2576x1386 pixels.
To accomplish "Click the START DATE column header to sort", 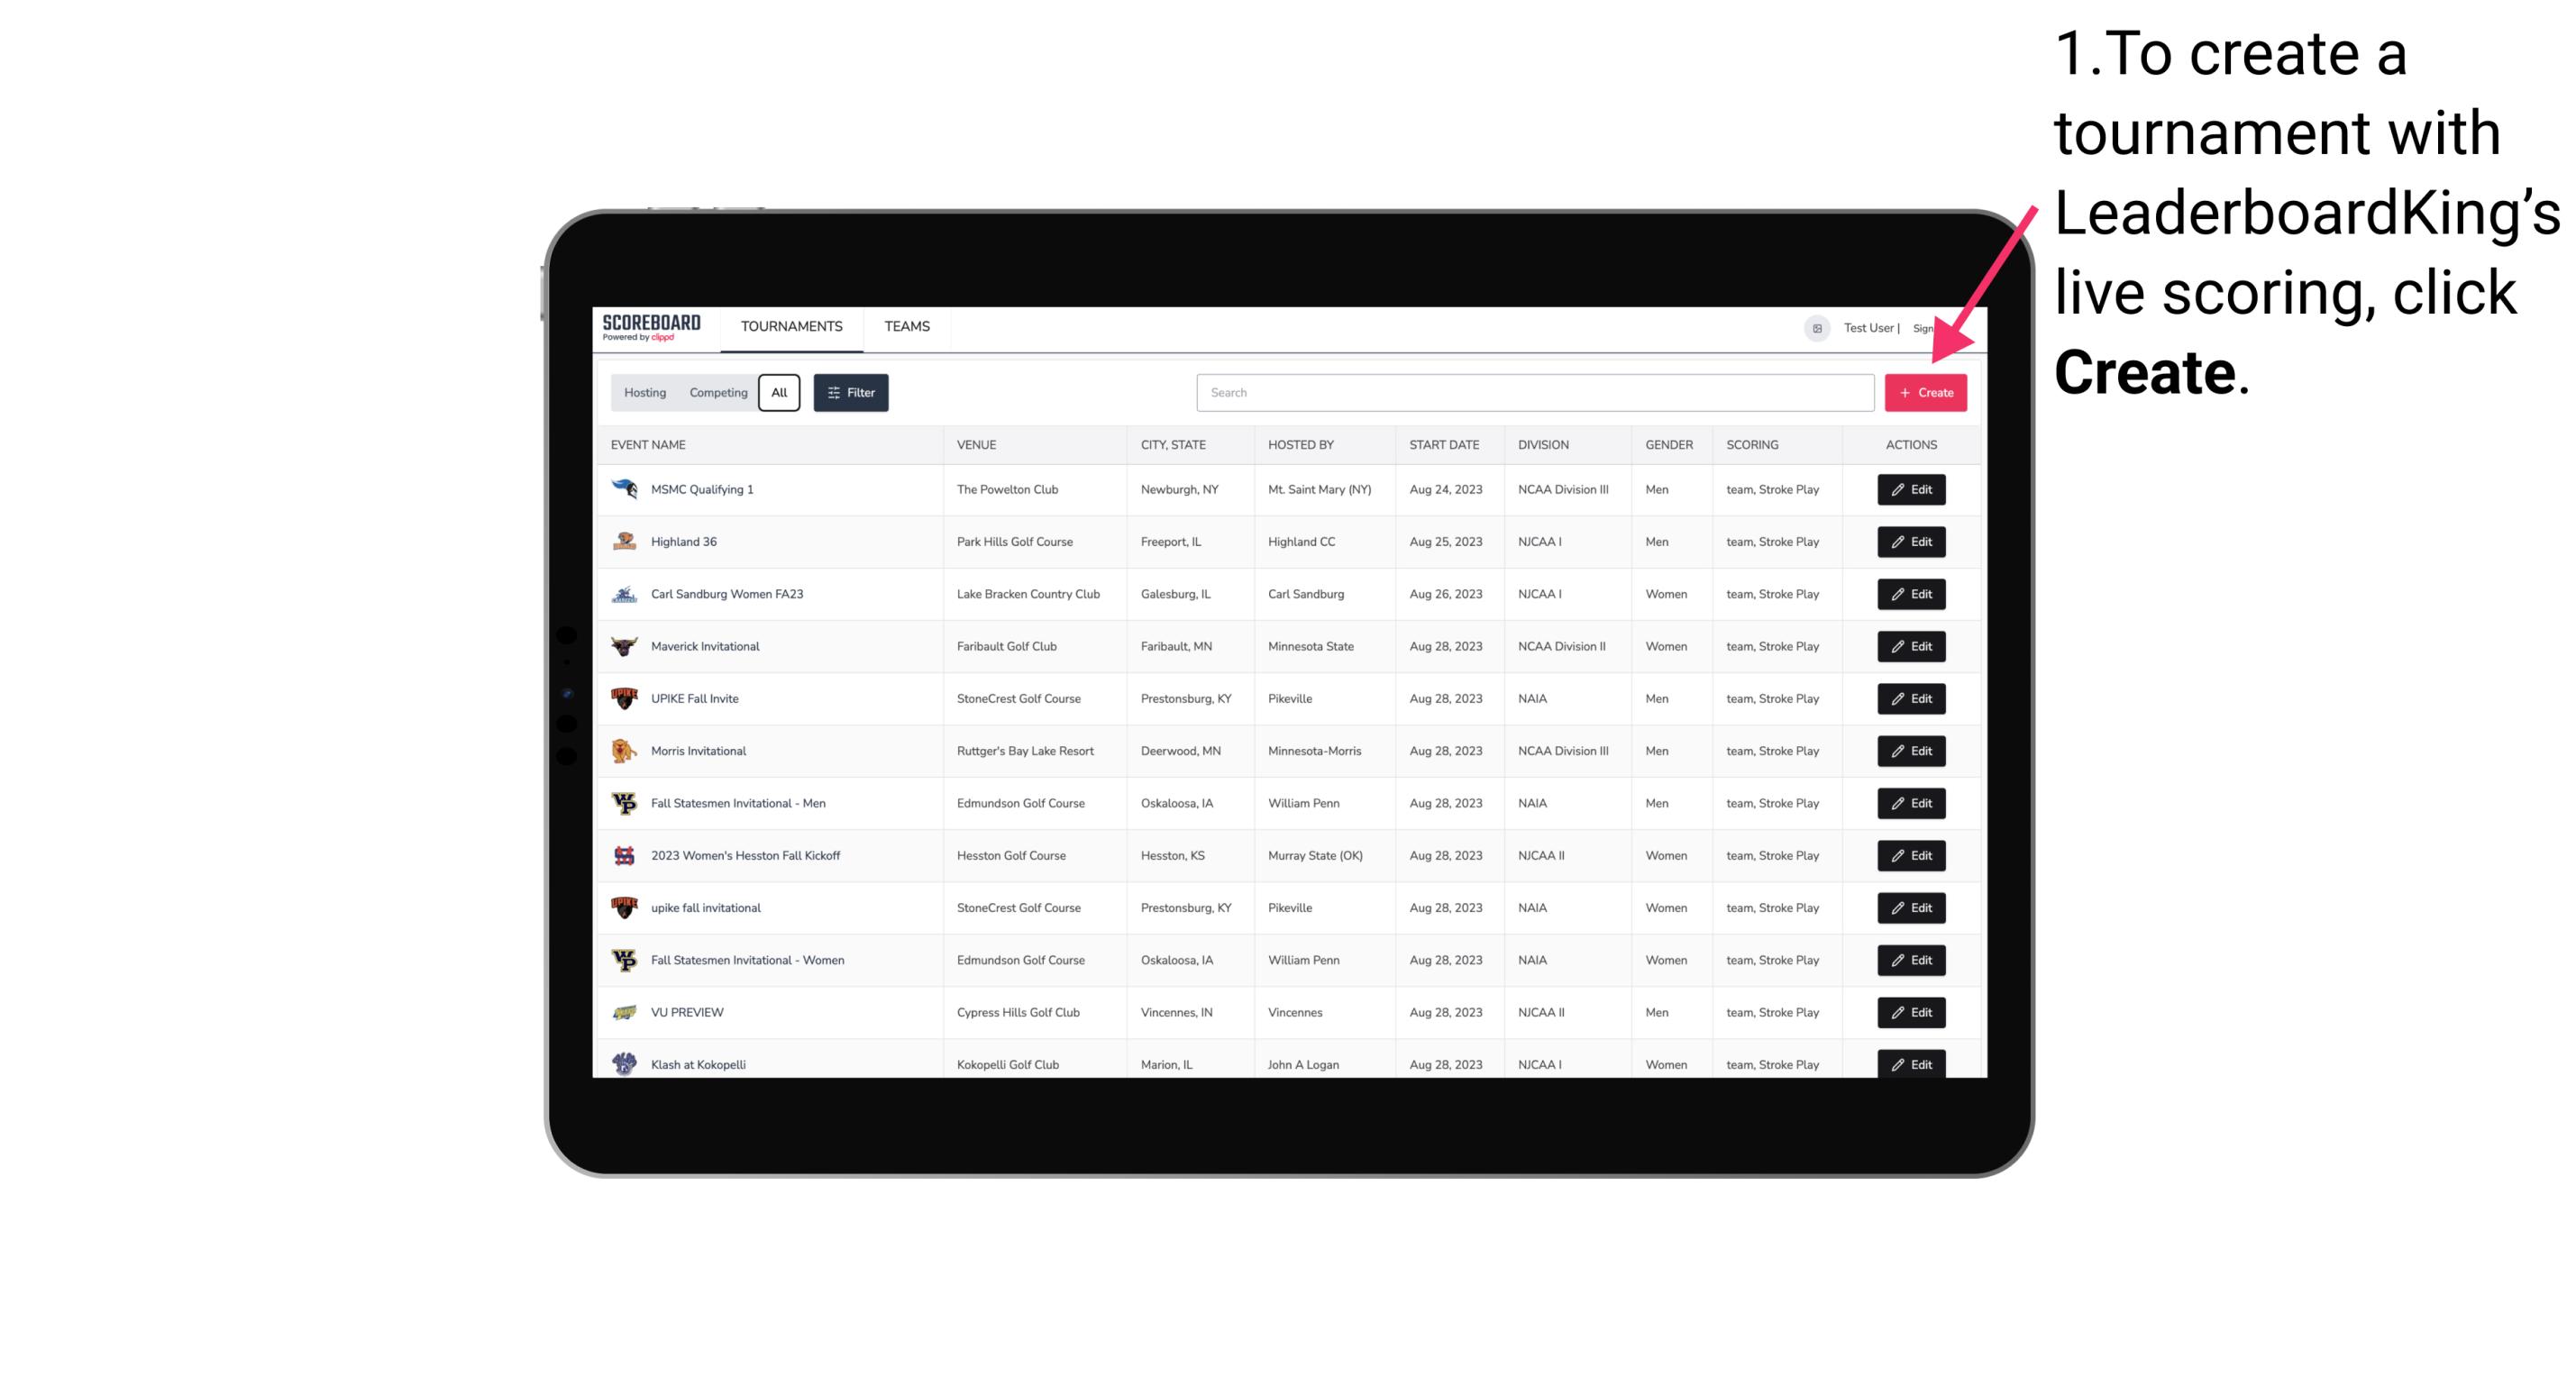I will pyautogui.click(x=1442, y=445).
